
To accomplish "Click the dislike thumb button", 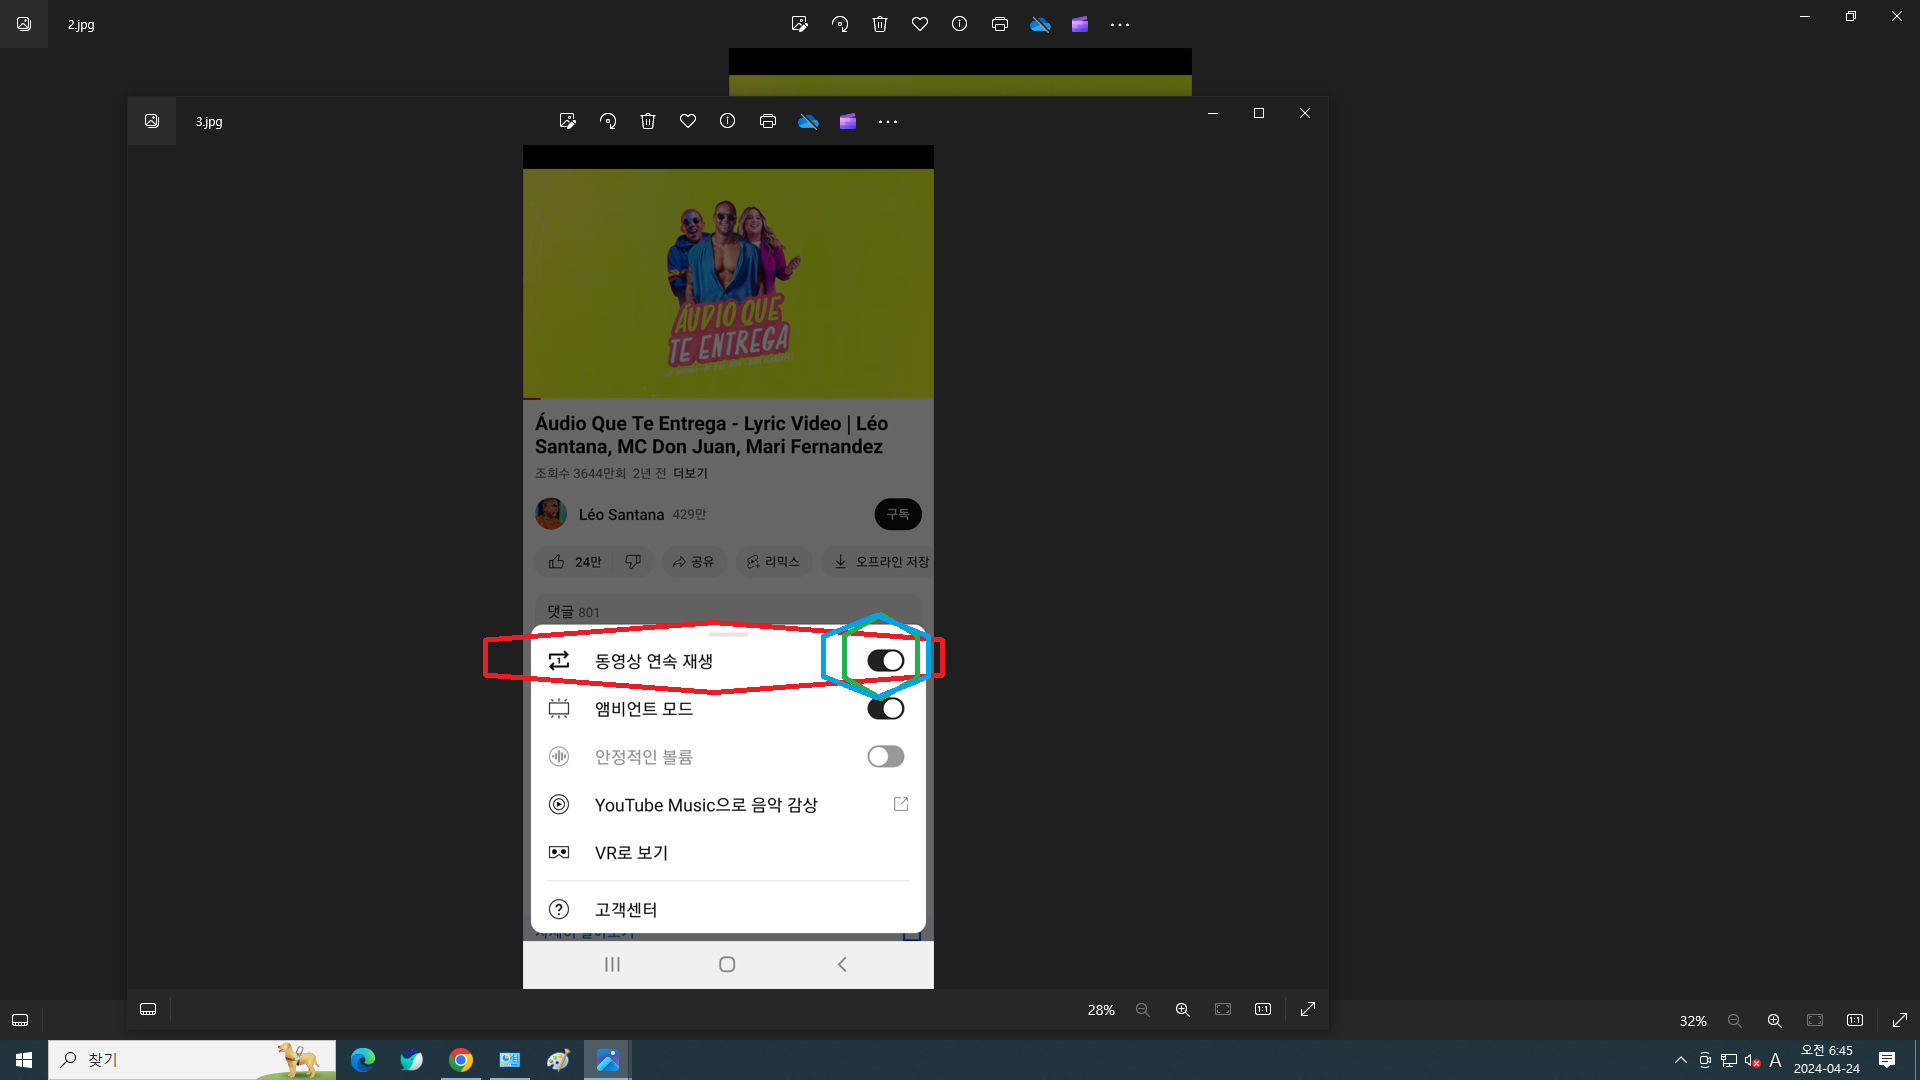I will [x=633, y=562].
